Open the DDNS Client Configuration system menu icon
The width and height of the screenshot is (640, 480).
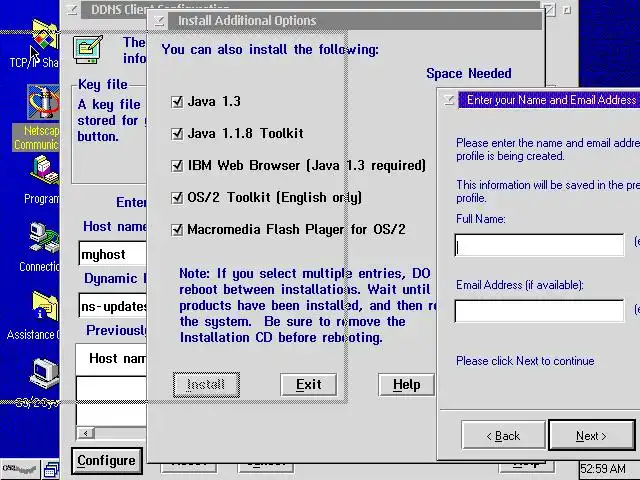72,9
